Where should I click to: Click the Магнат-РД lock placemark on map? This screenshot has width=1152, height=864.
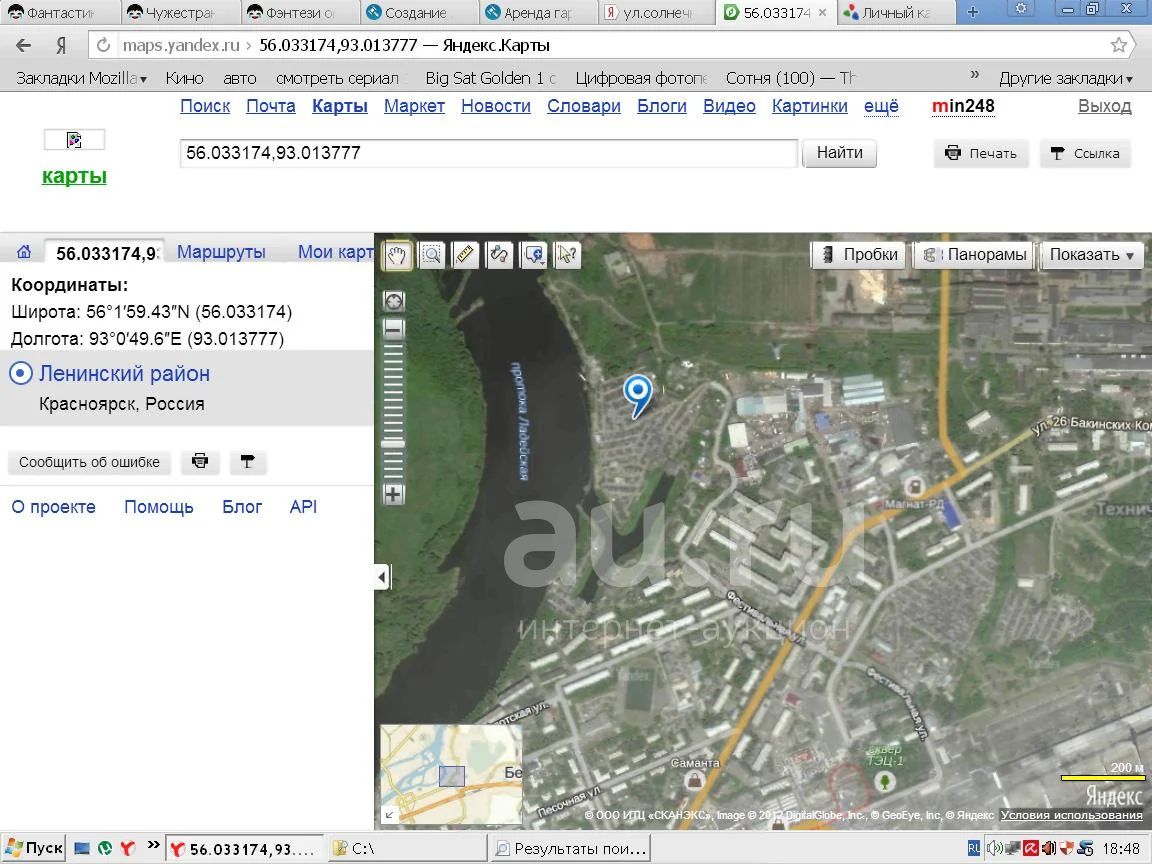click(915, 486)
